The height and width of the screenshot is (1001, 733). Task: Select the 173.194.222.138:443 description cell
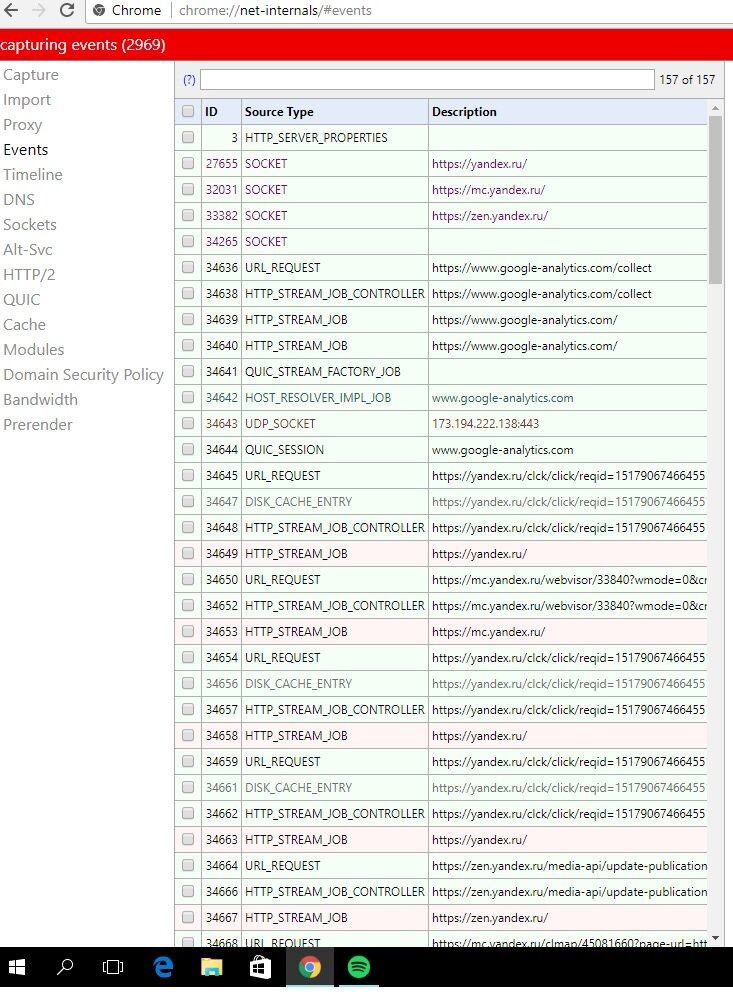[x=568, y=423]
